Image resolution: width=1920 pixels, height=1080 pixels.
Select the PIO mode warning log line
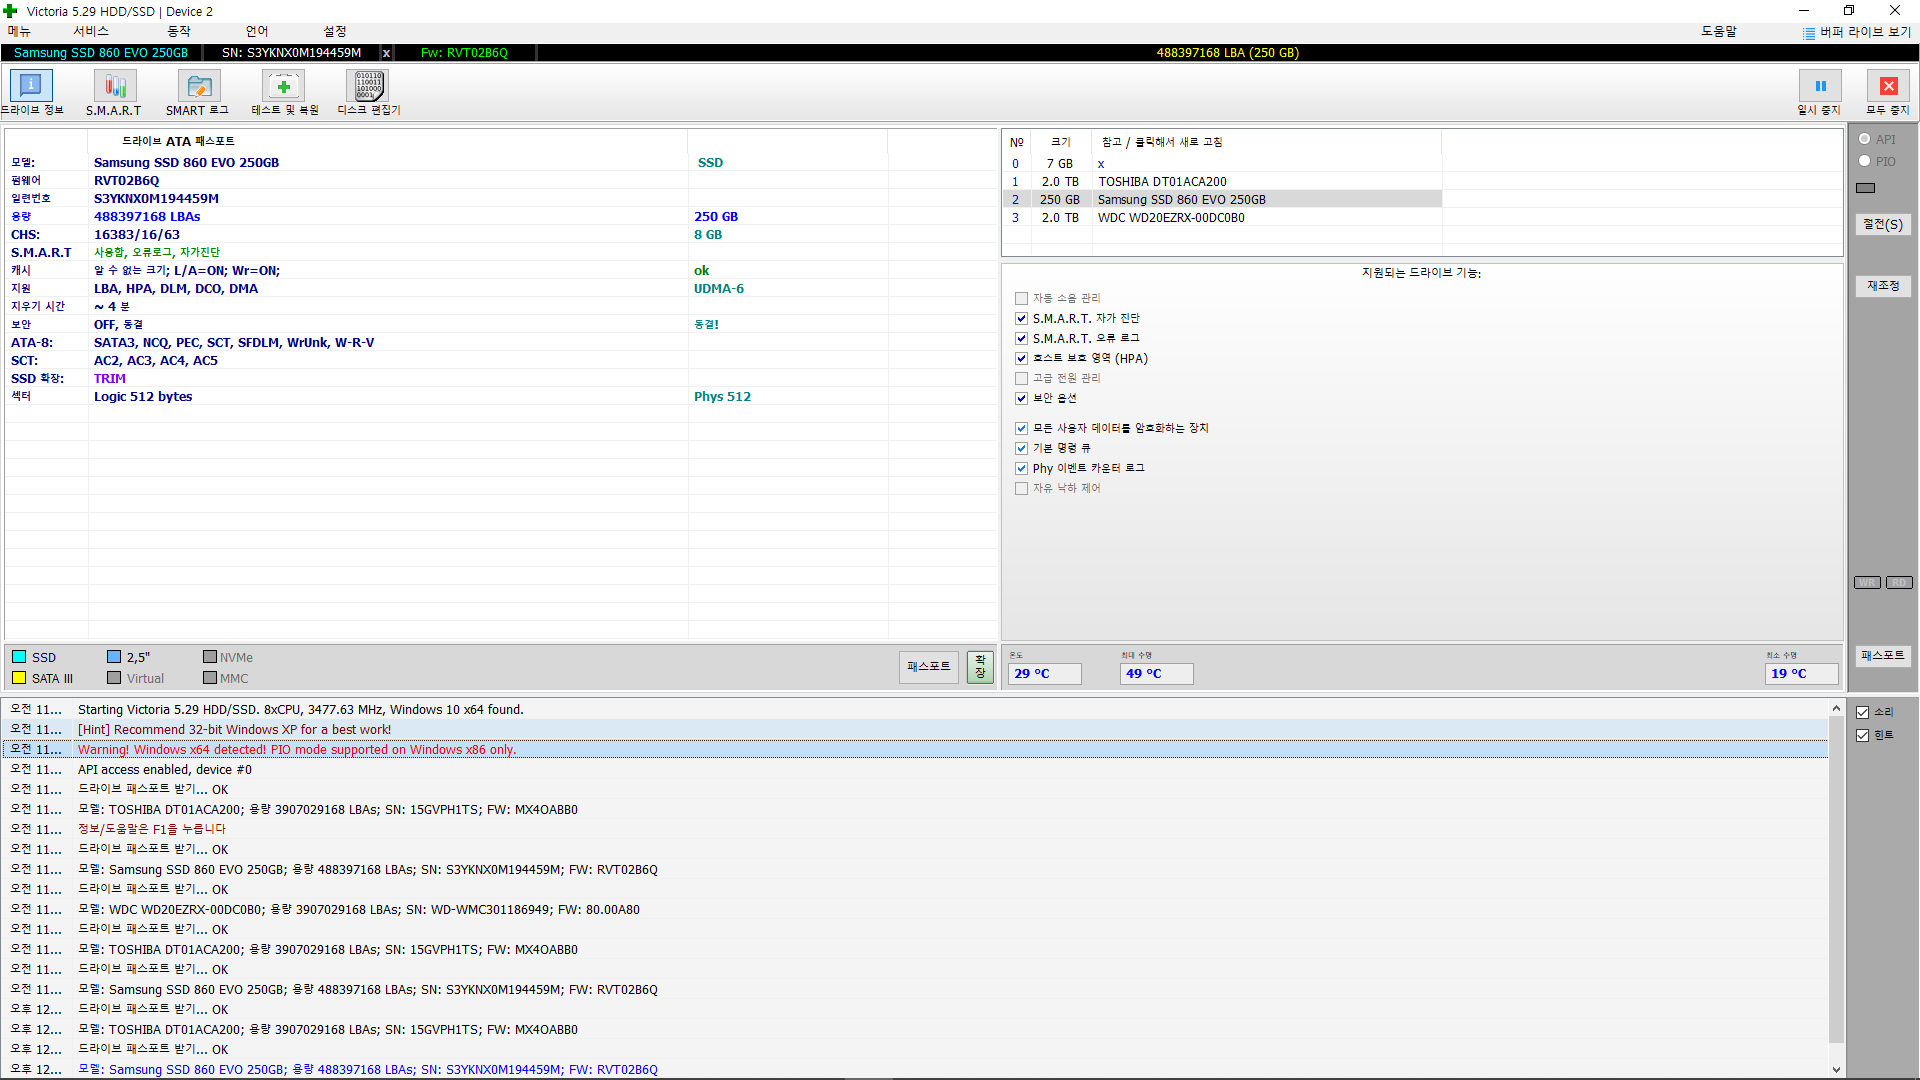915,750
